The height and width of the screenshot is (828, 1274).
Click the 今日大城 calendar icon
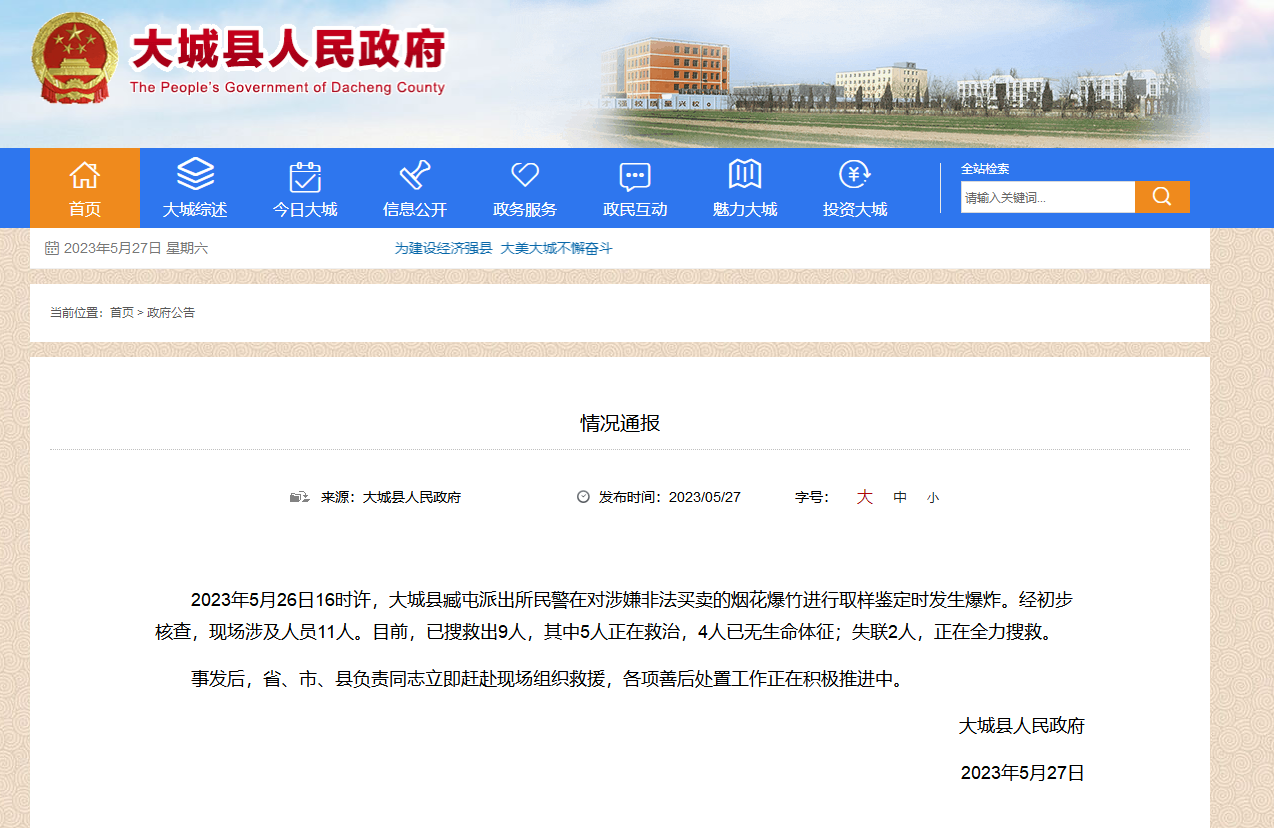click(305, 176)
